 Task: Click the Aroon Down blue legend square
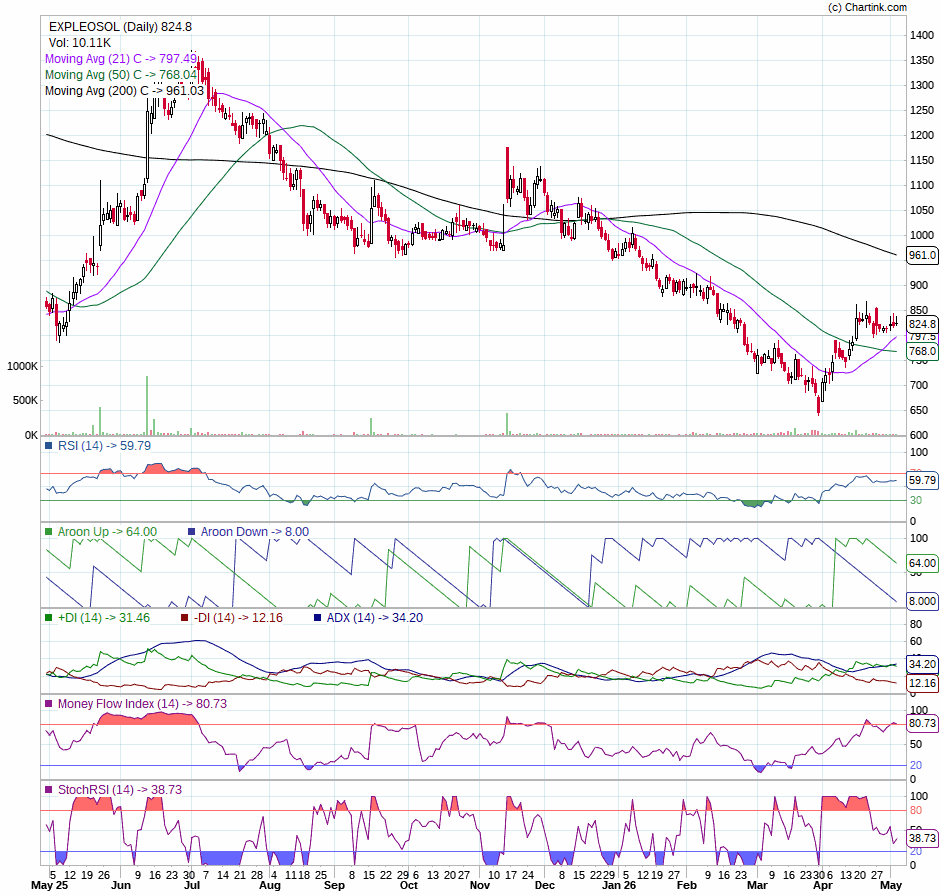click(191, 532)
